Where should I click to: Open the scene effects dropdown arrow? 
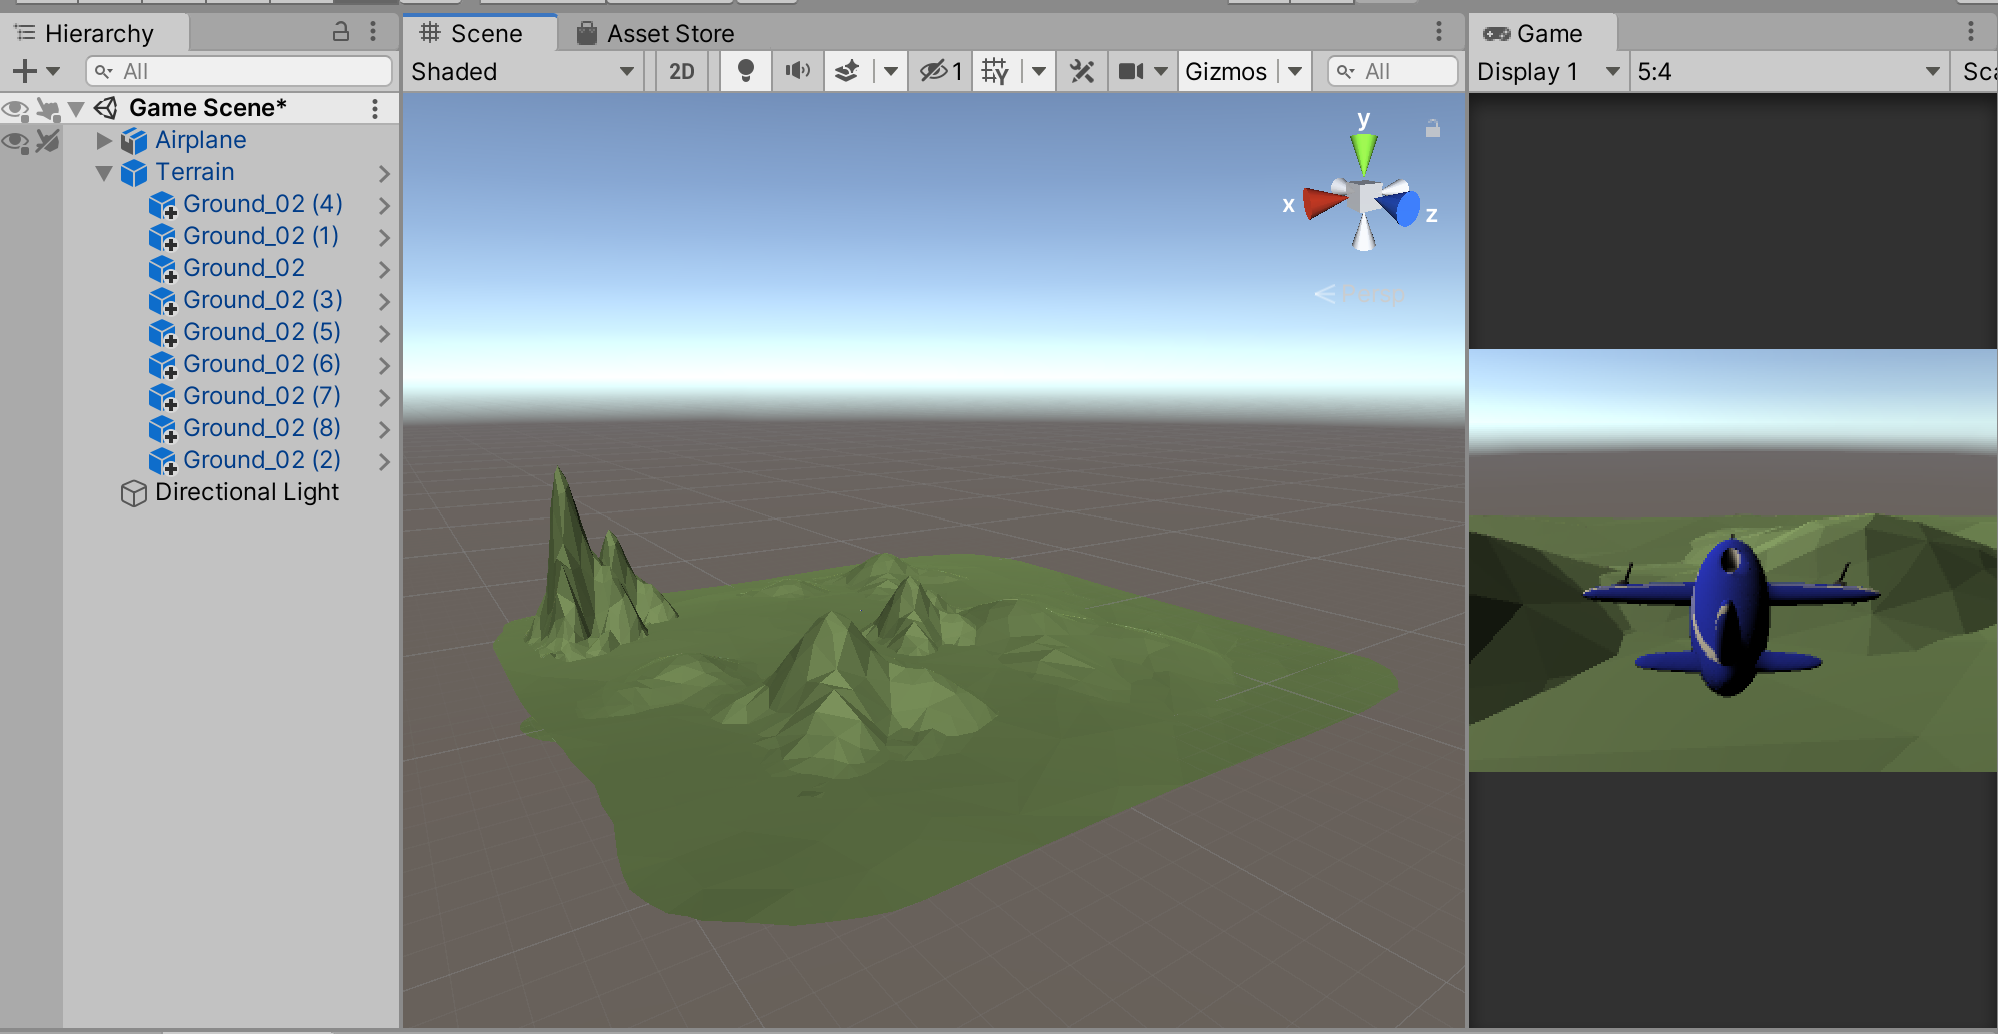(x=890, y=71)
